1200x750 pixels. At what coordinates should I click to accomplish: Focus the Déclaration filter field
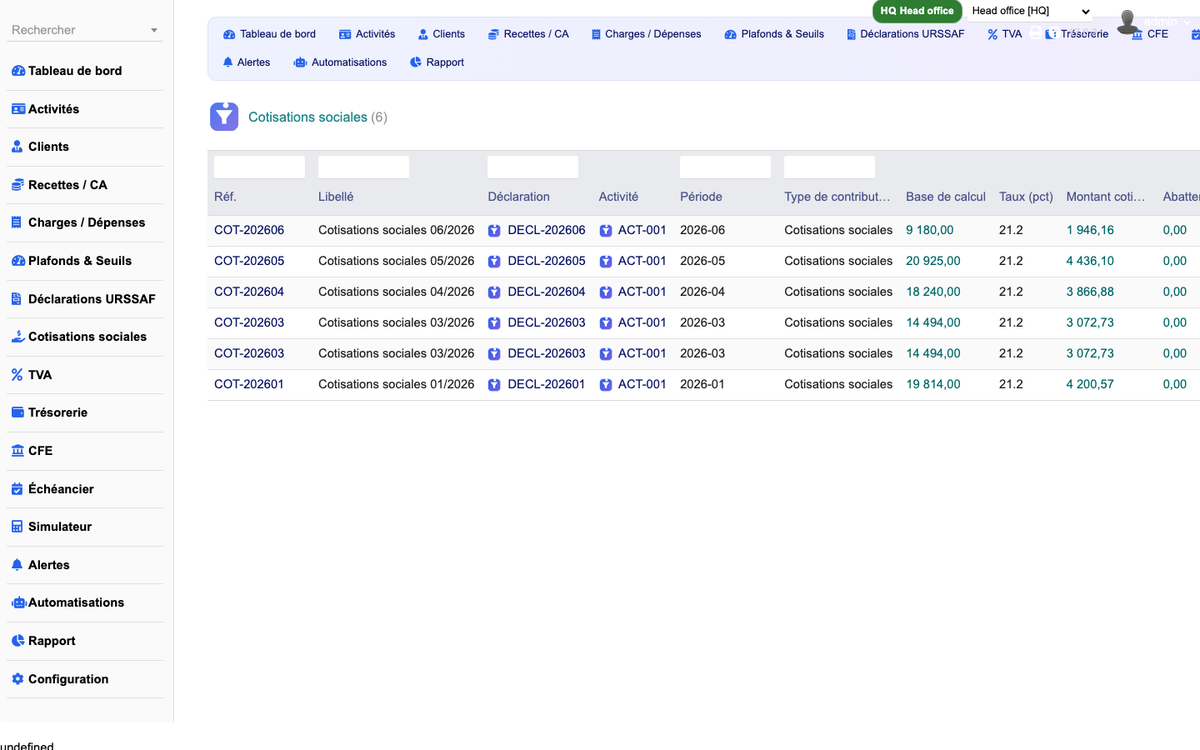[533, 167]
